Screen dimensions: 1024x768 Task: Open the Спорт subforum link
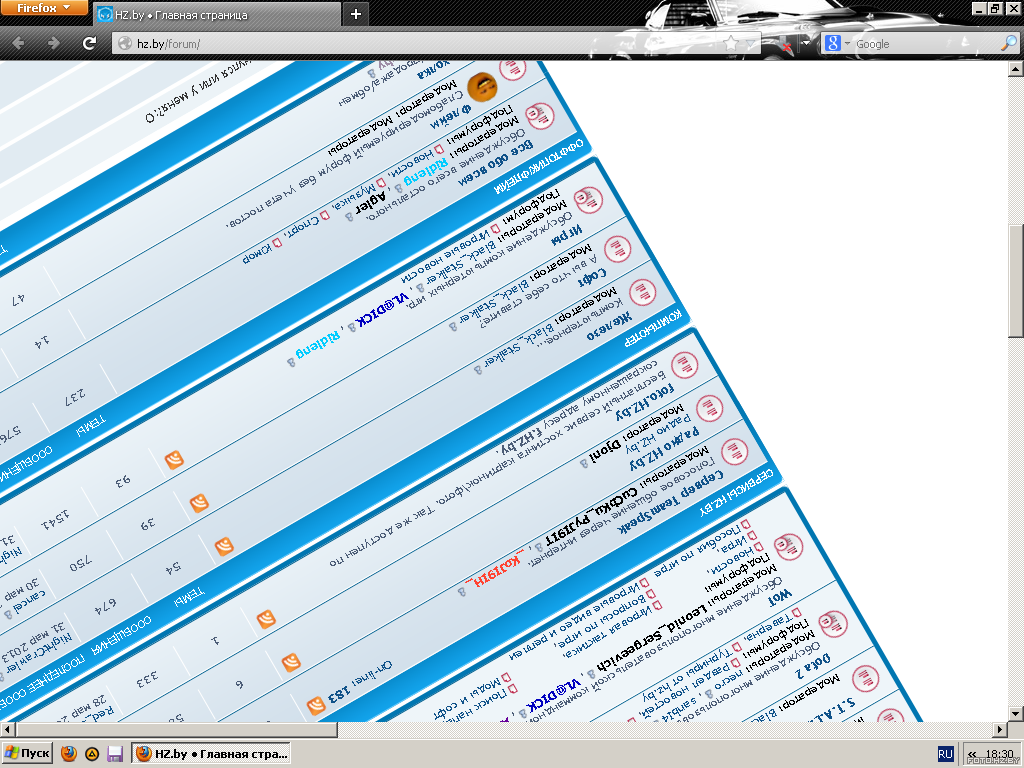[306, 225]
